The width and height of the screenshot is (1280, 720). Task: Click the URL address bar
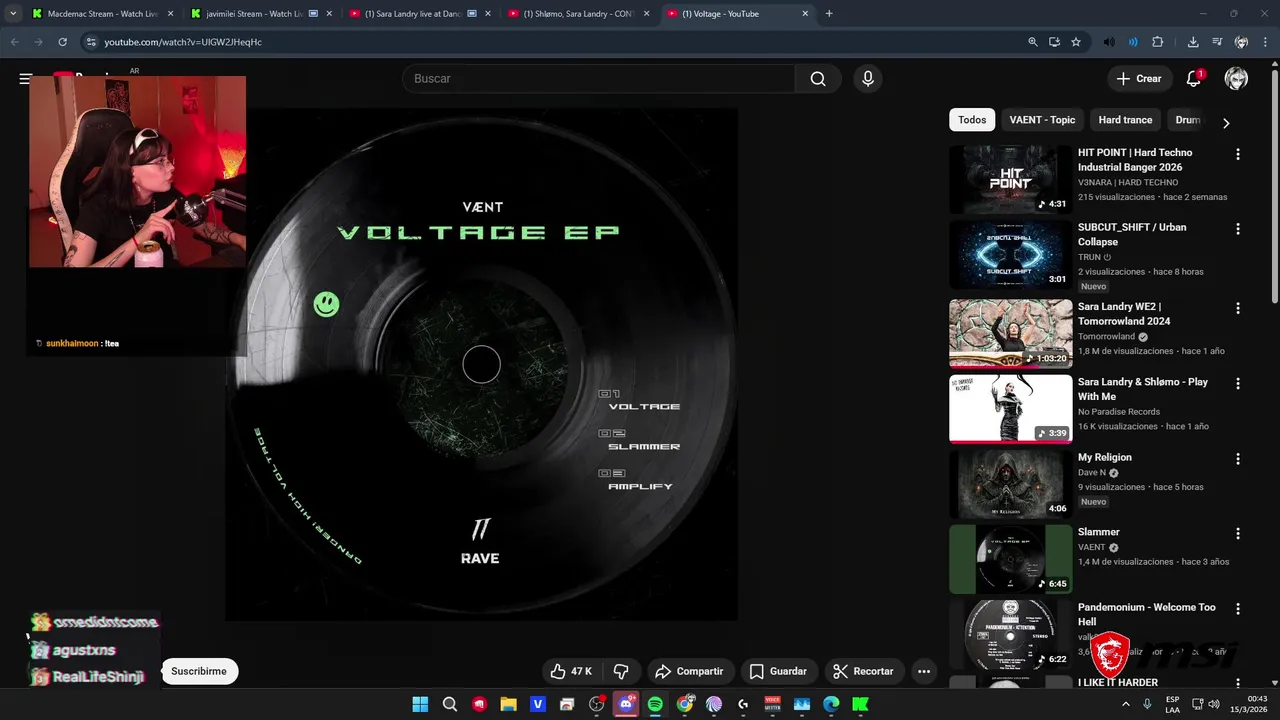550,42
